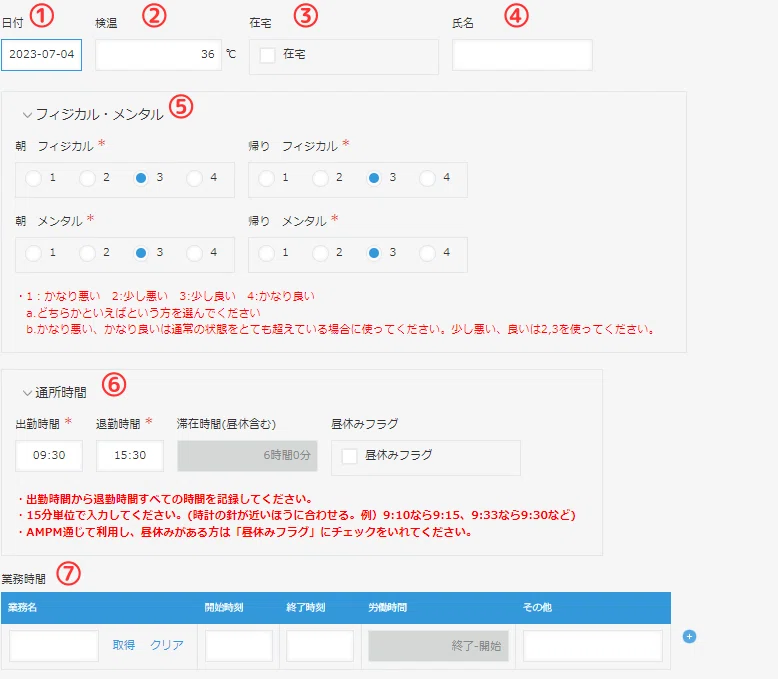Check the 在宅 checkbox

267,55
